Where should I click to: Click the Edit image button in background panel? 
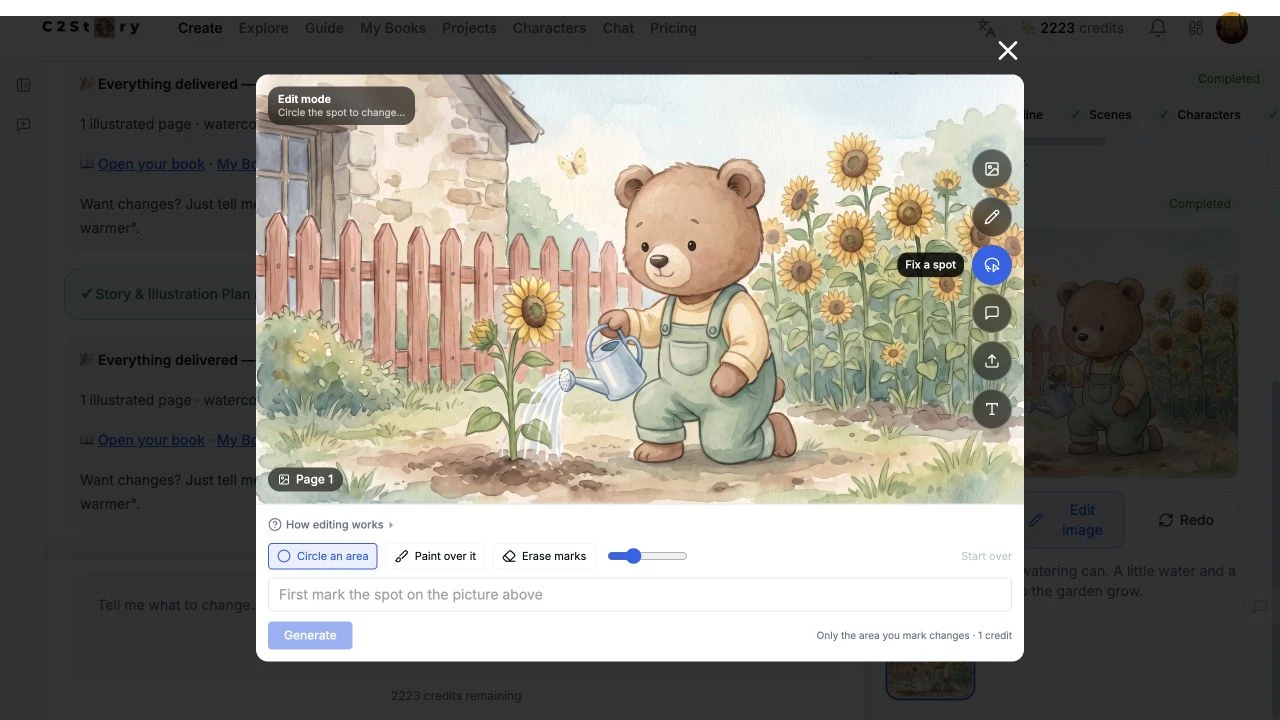pos(1072,520)
